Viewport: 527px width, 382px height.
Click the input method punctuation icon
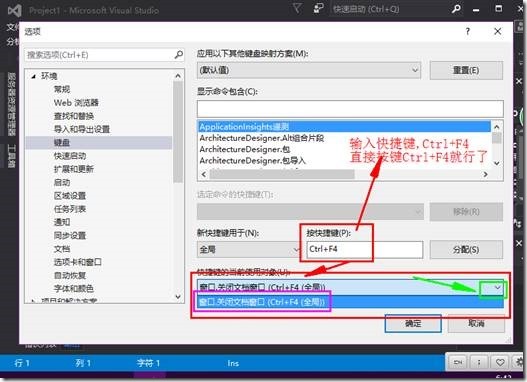(479, 362)
